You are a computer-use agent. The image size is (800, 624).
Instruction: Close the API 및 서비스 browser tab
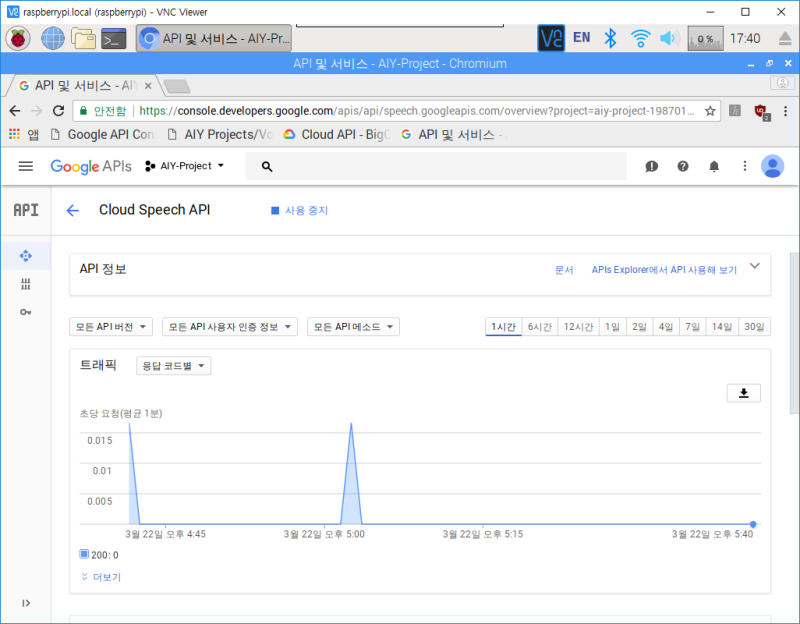tap(148, 86)
